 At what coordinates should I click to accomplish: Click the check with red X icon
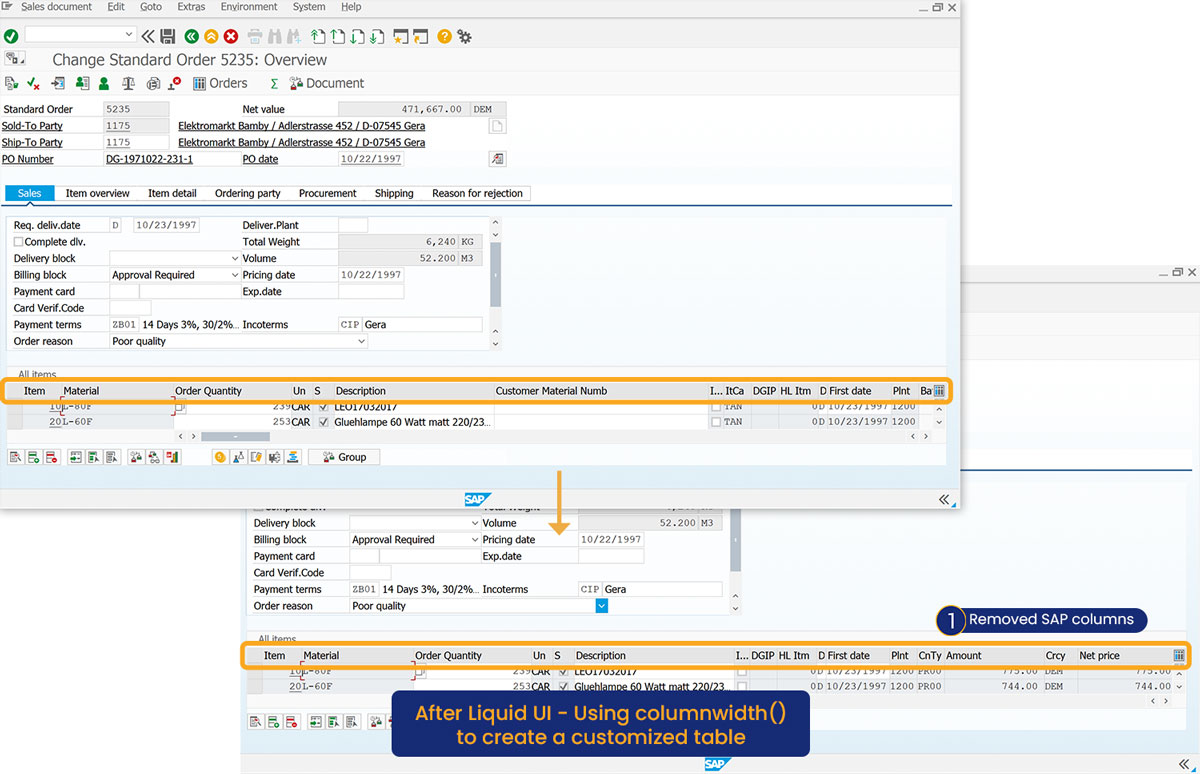pyautogui.click(x=34, y=84)
